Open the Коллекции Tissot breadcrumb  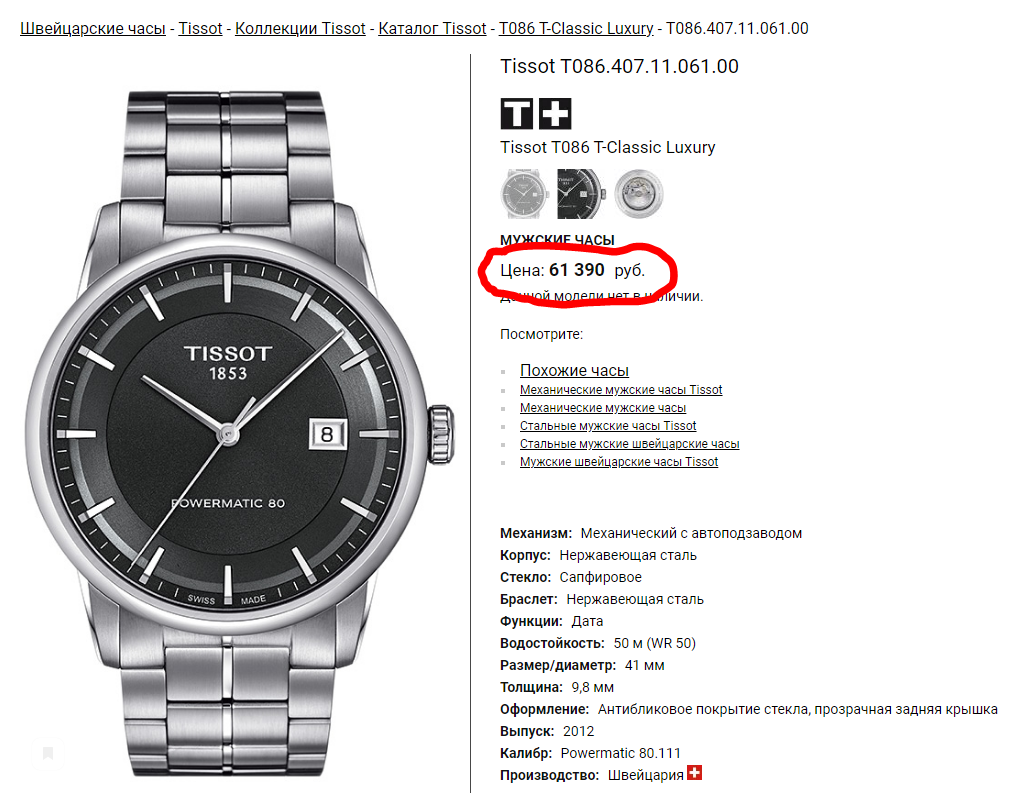tap(300, 29)
